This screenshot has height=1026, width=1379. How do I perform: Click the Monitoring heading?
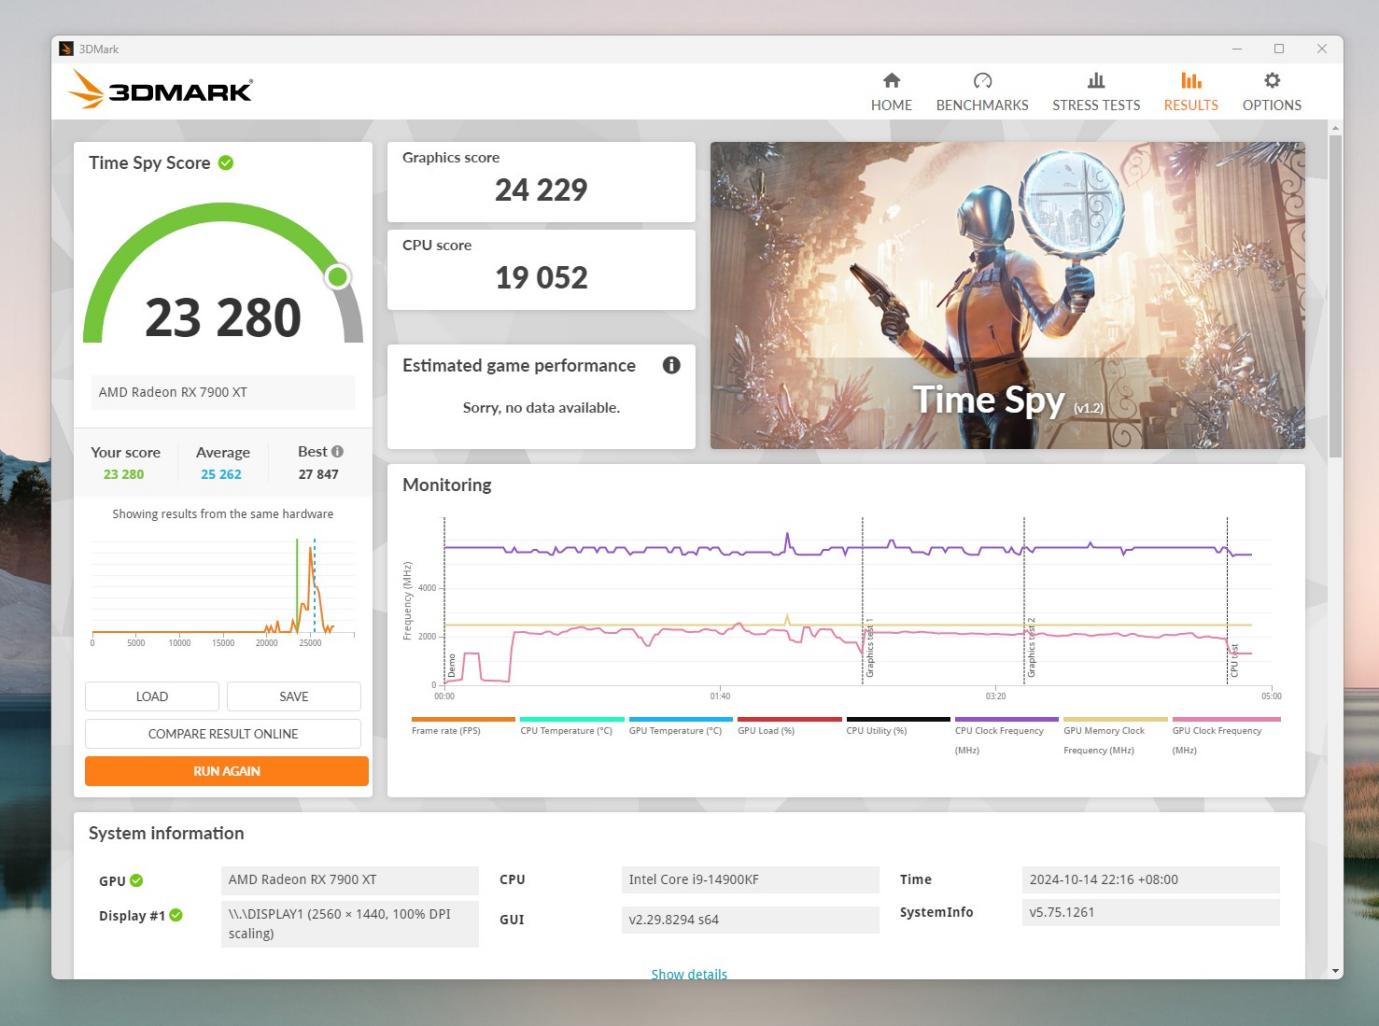click(447, 485)
